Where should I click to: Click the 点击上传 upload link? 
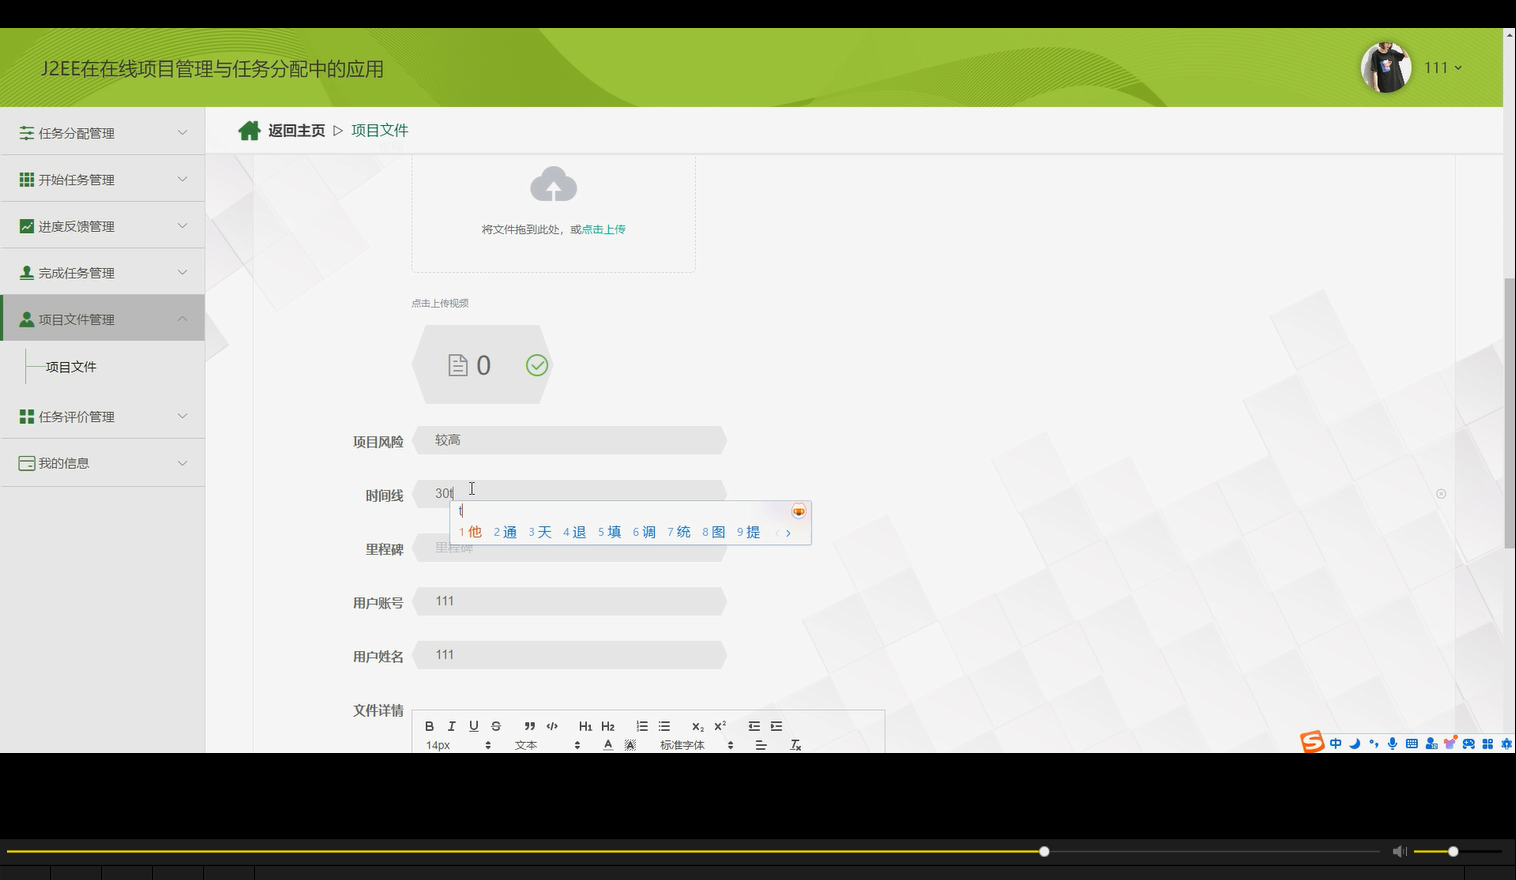coord(604,229)
